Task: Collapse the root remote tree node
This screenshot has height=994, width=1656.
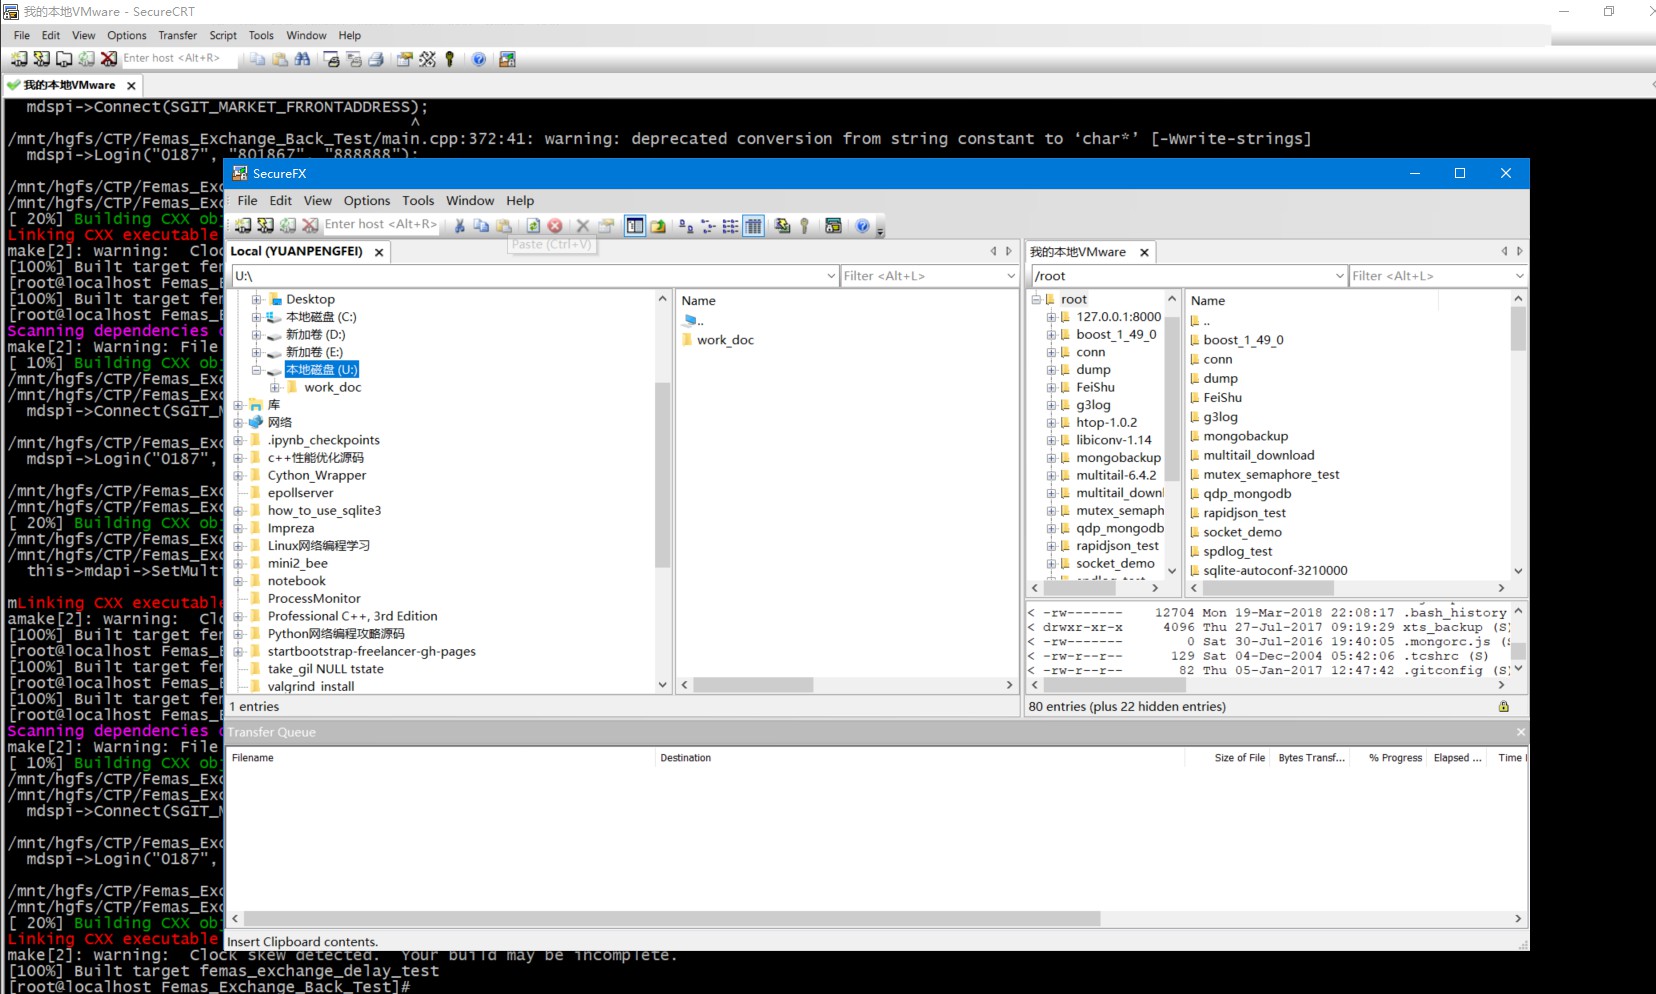Action: tap(1036, 299)
